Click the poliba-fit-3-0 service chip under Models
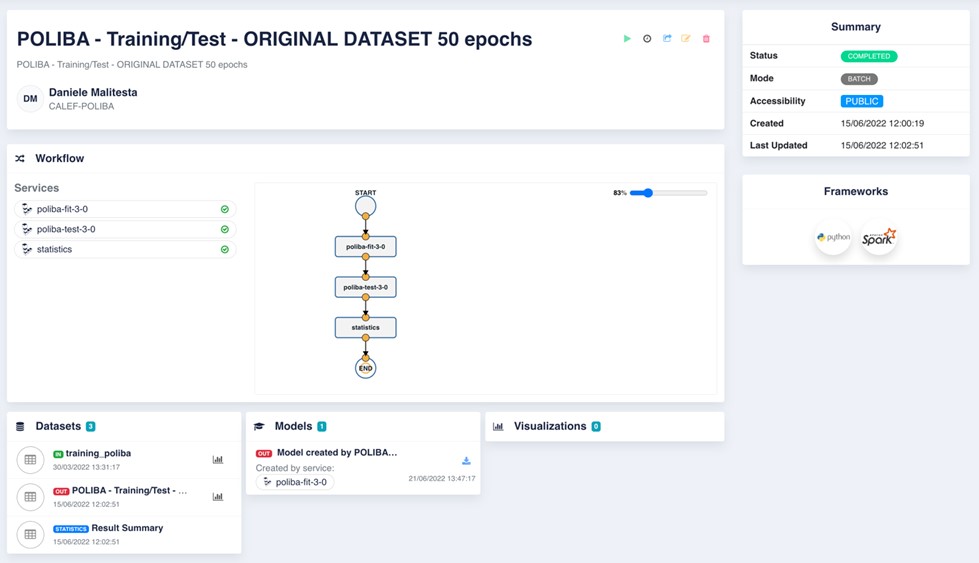 [294, 482]
